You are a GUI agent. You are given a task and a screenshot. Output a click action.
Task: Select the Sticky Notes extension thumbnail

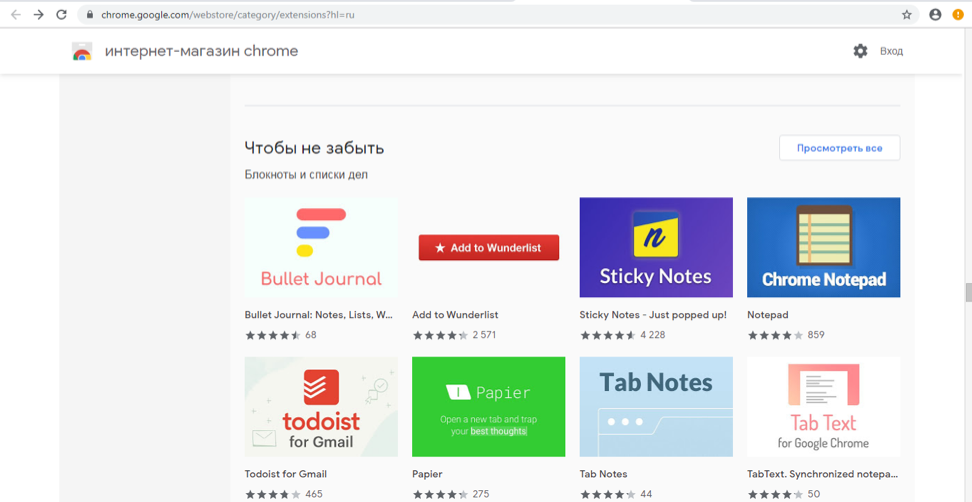[656, 247]
